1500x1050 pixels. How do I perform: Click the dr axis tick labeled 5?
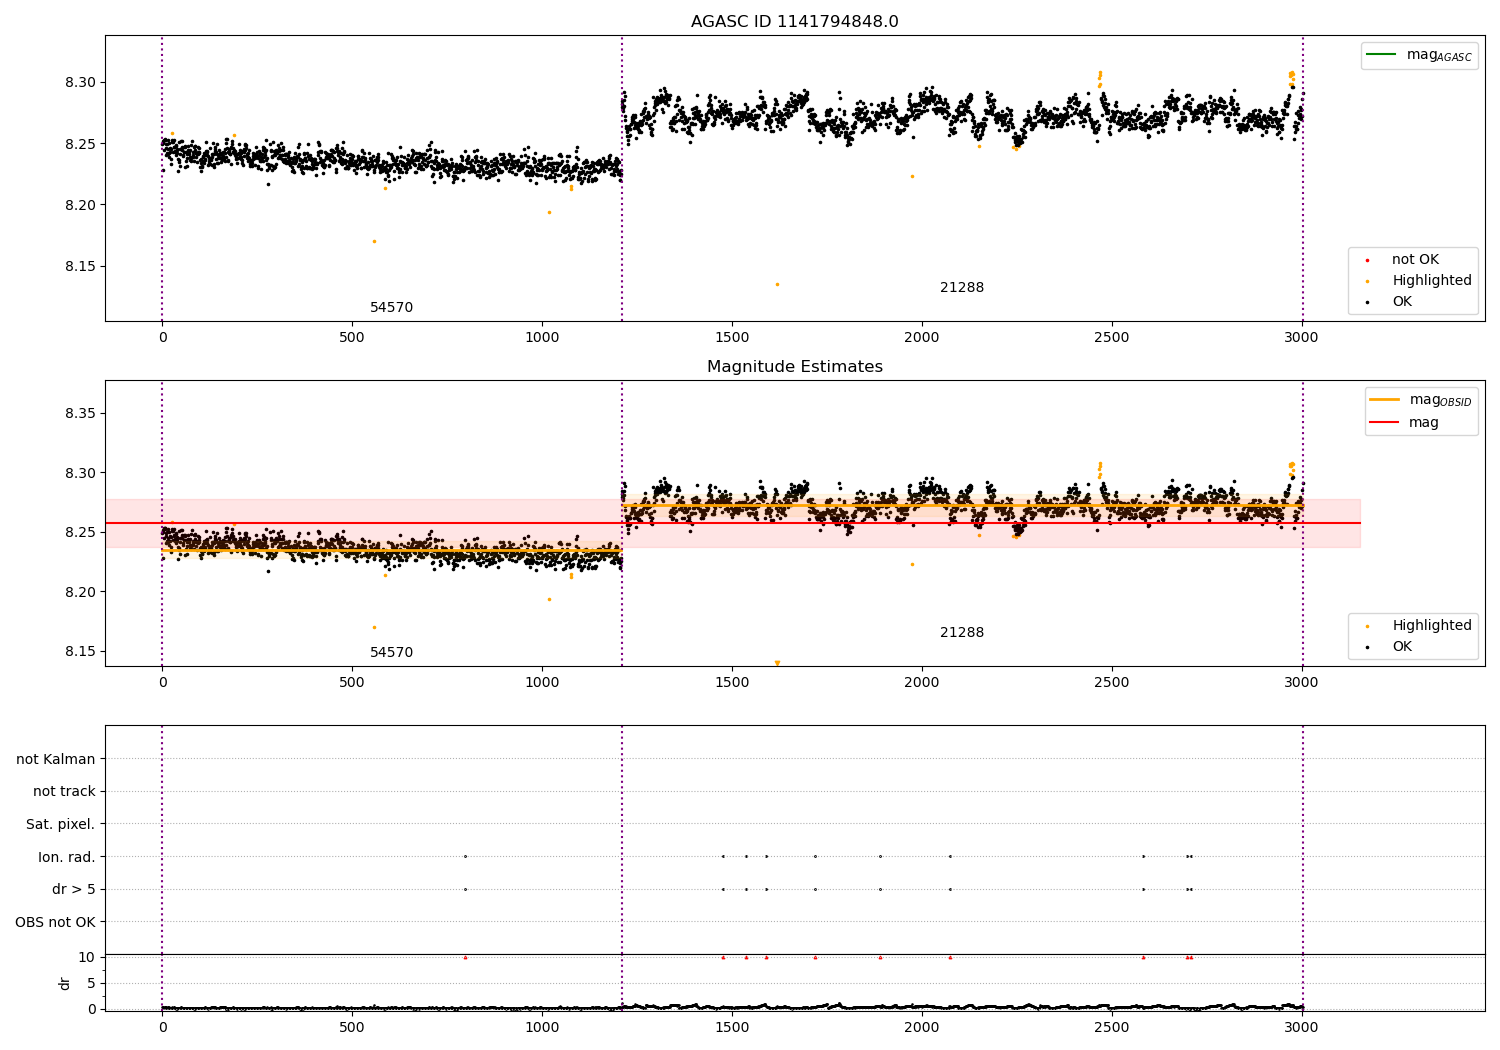click(x=91, y=983)
